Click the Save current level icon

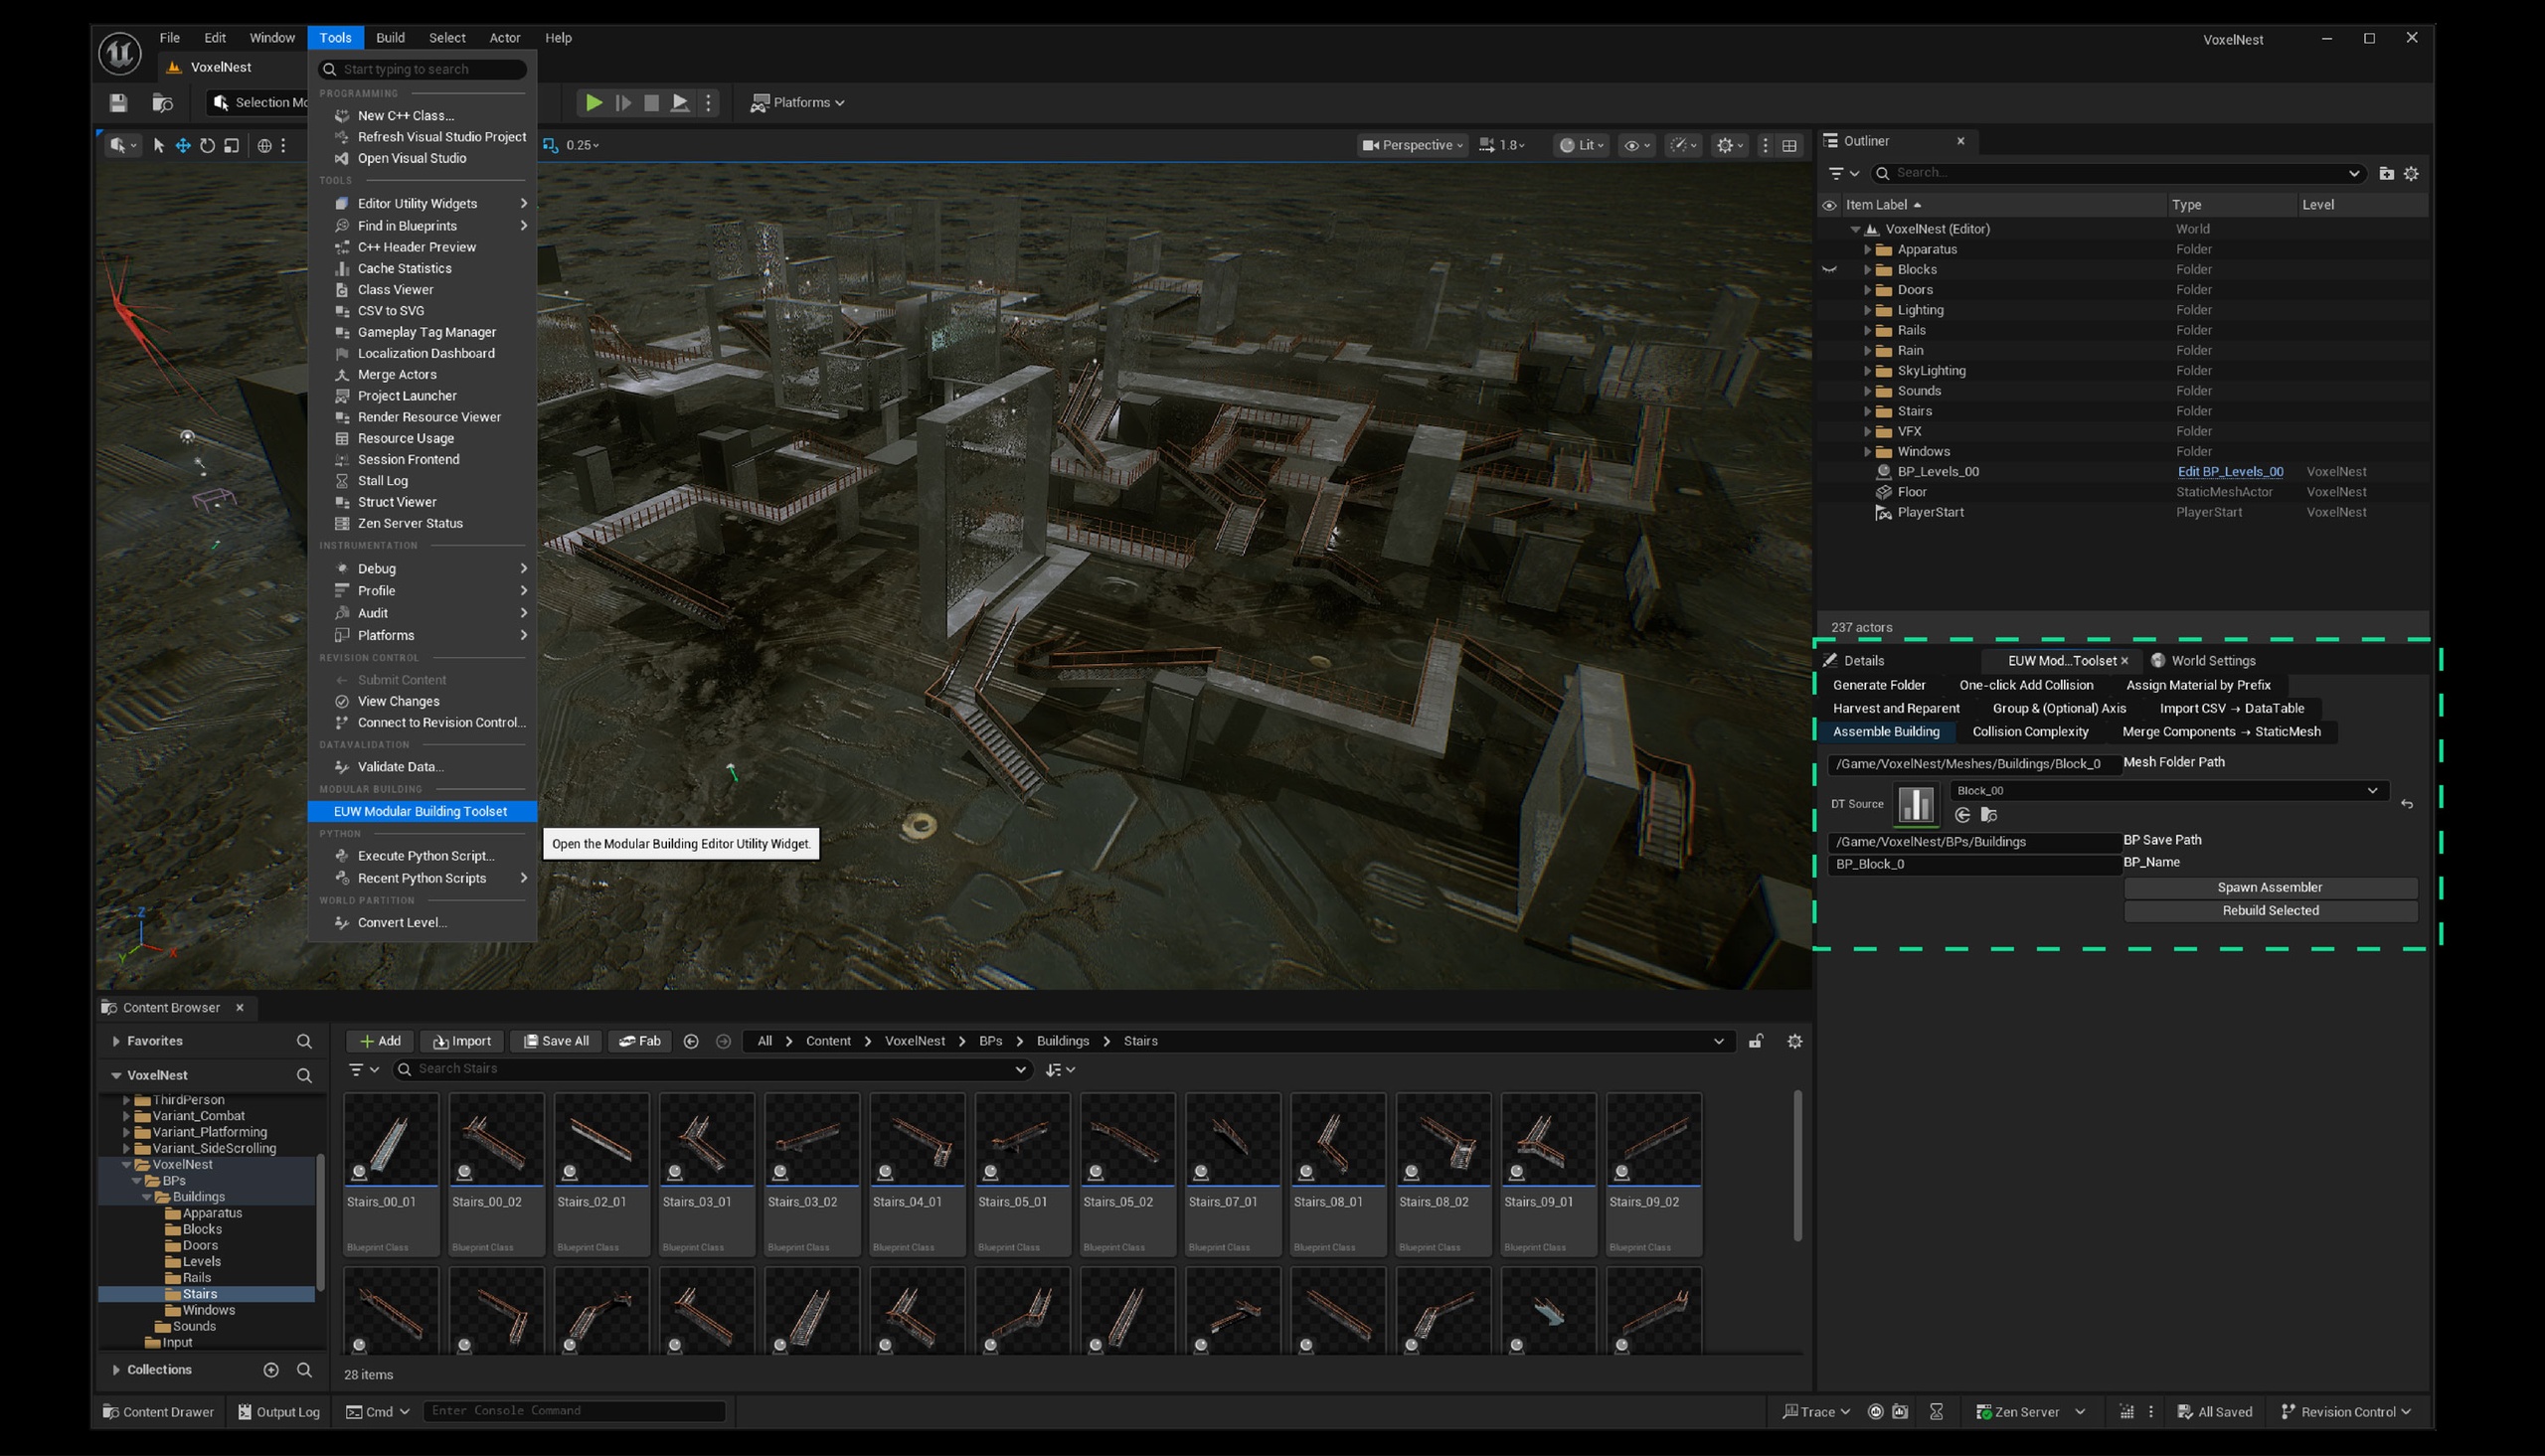pyautogui.click(x=118, y=102)
